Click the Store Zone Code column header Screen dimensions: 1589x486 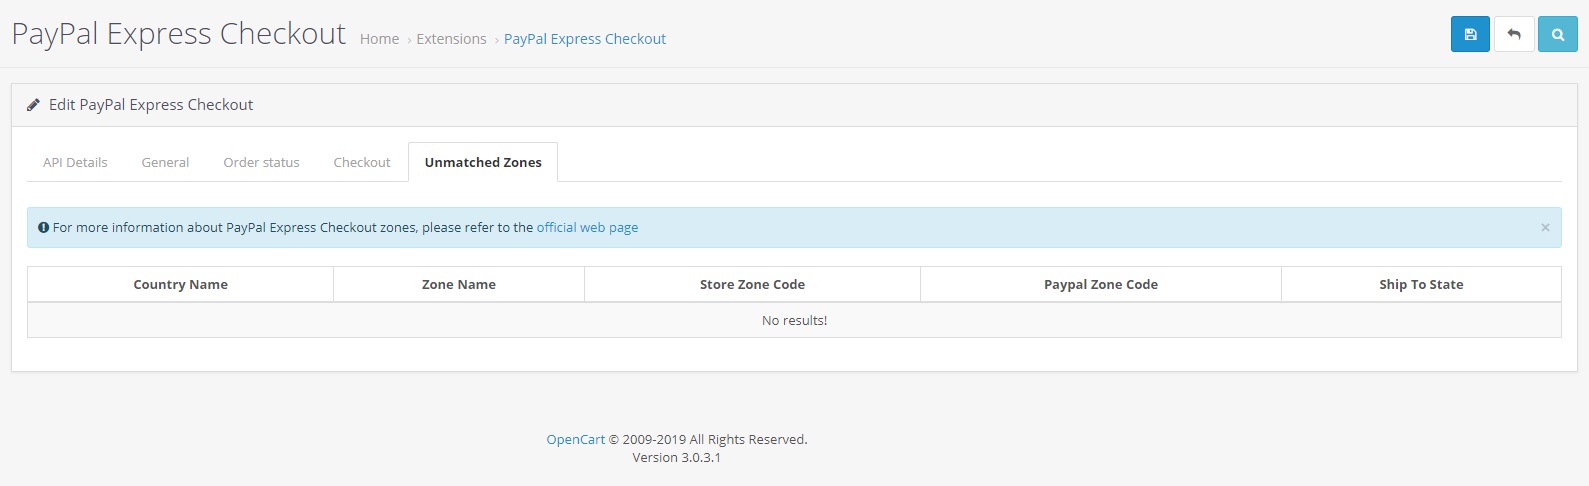click(x=752, y=285)
